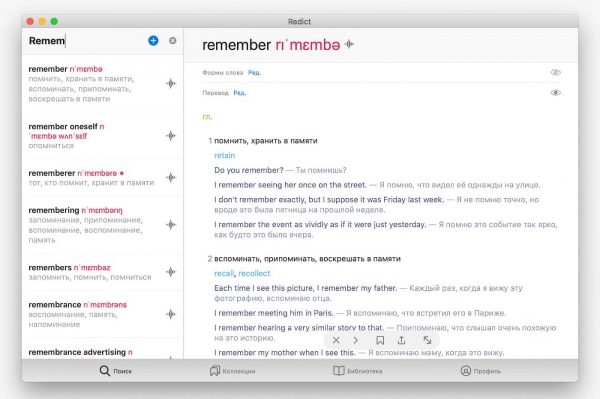
Task: Click the search input containing Remem
Action: coord(85,41)
